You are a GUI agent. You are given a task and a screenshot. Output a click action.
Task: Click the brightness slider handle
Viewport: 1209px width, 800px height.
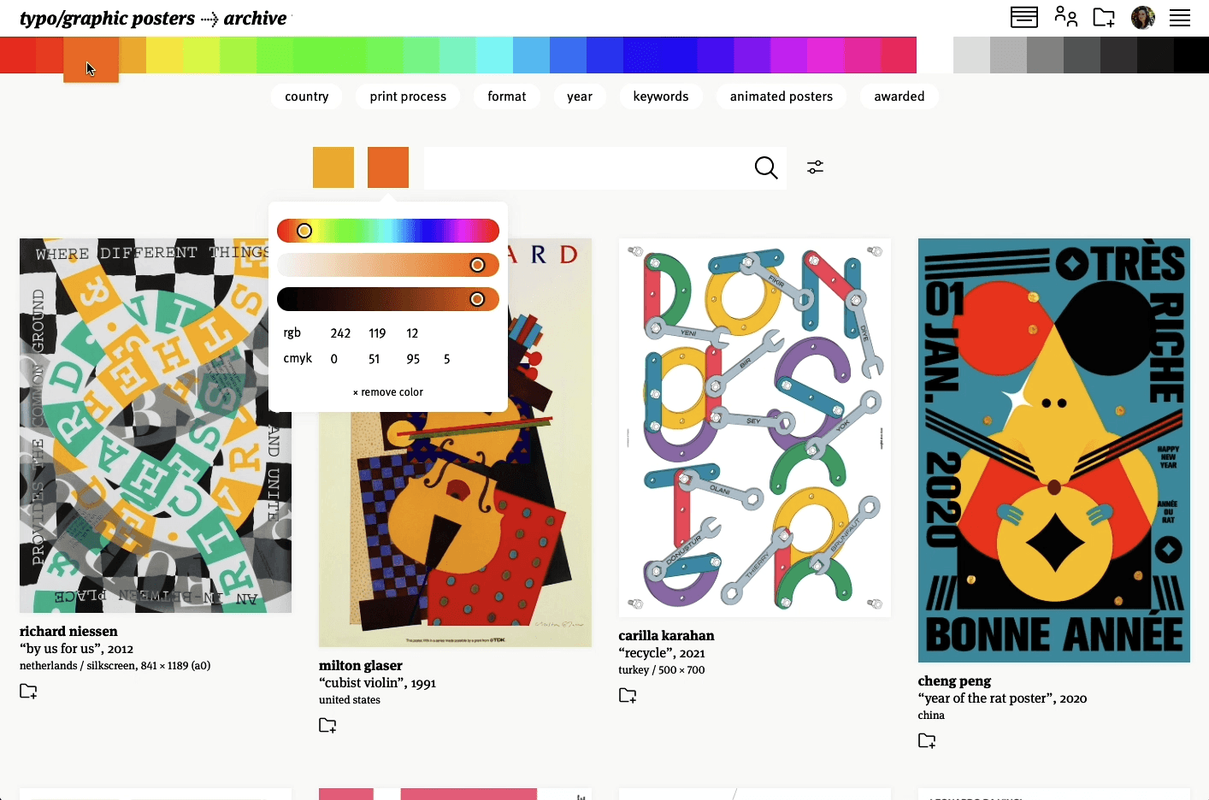pos(478,299)
